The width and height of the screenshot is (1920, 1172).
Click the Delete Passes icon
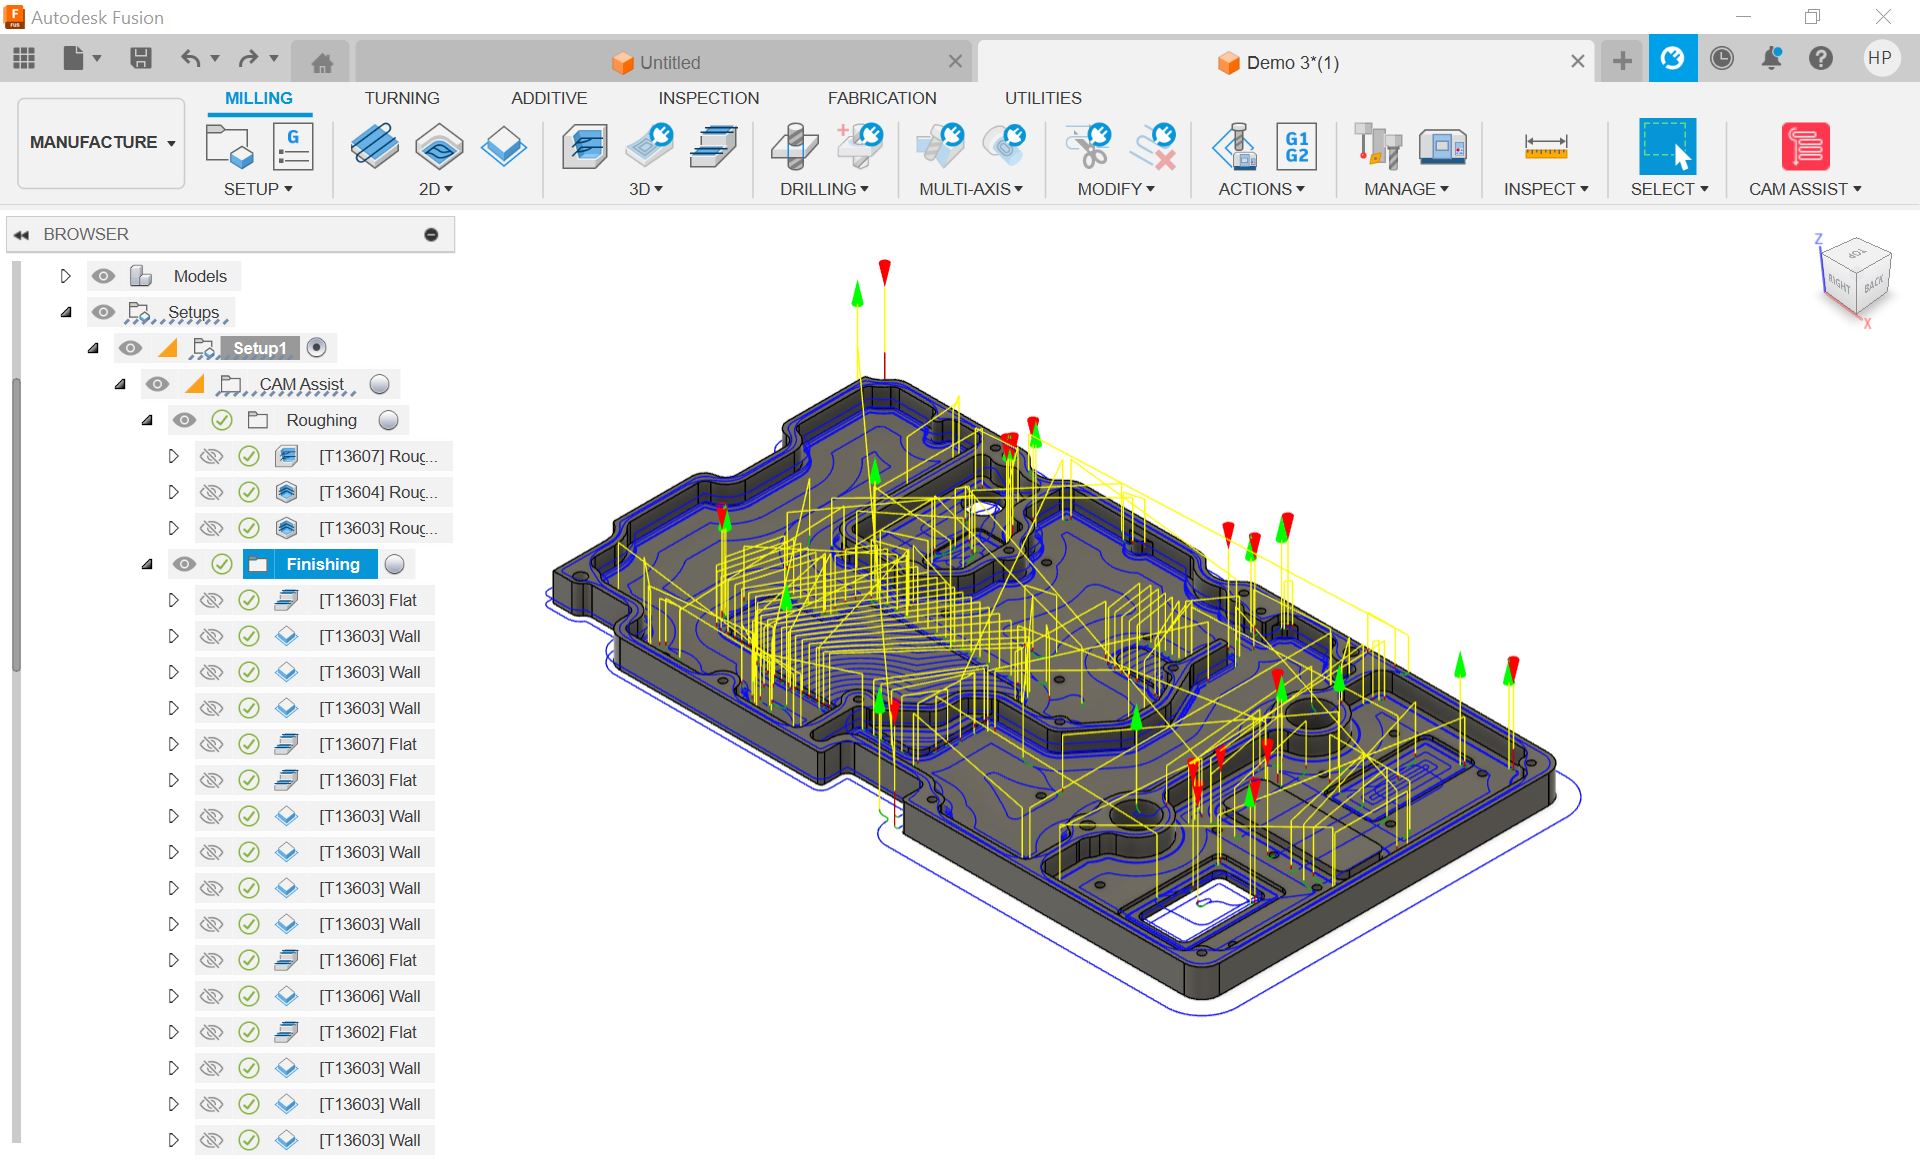[x=1152, y=147]
